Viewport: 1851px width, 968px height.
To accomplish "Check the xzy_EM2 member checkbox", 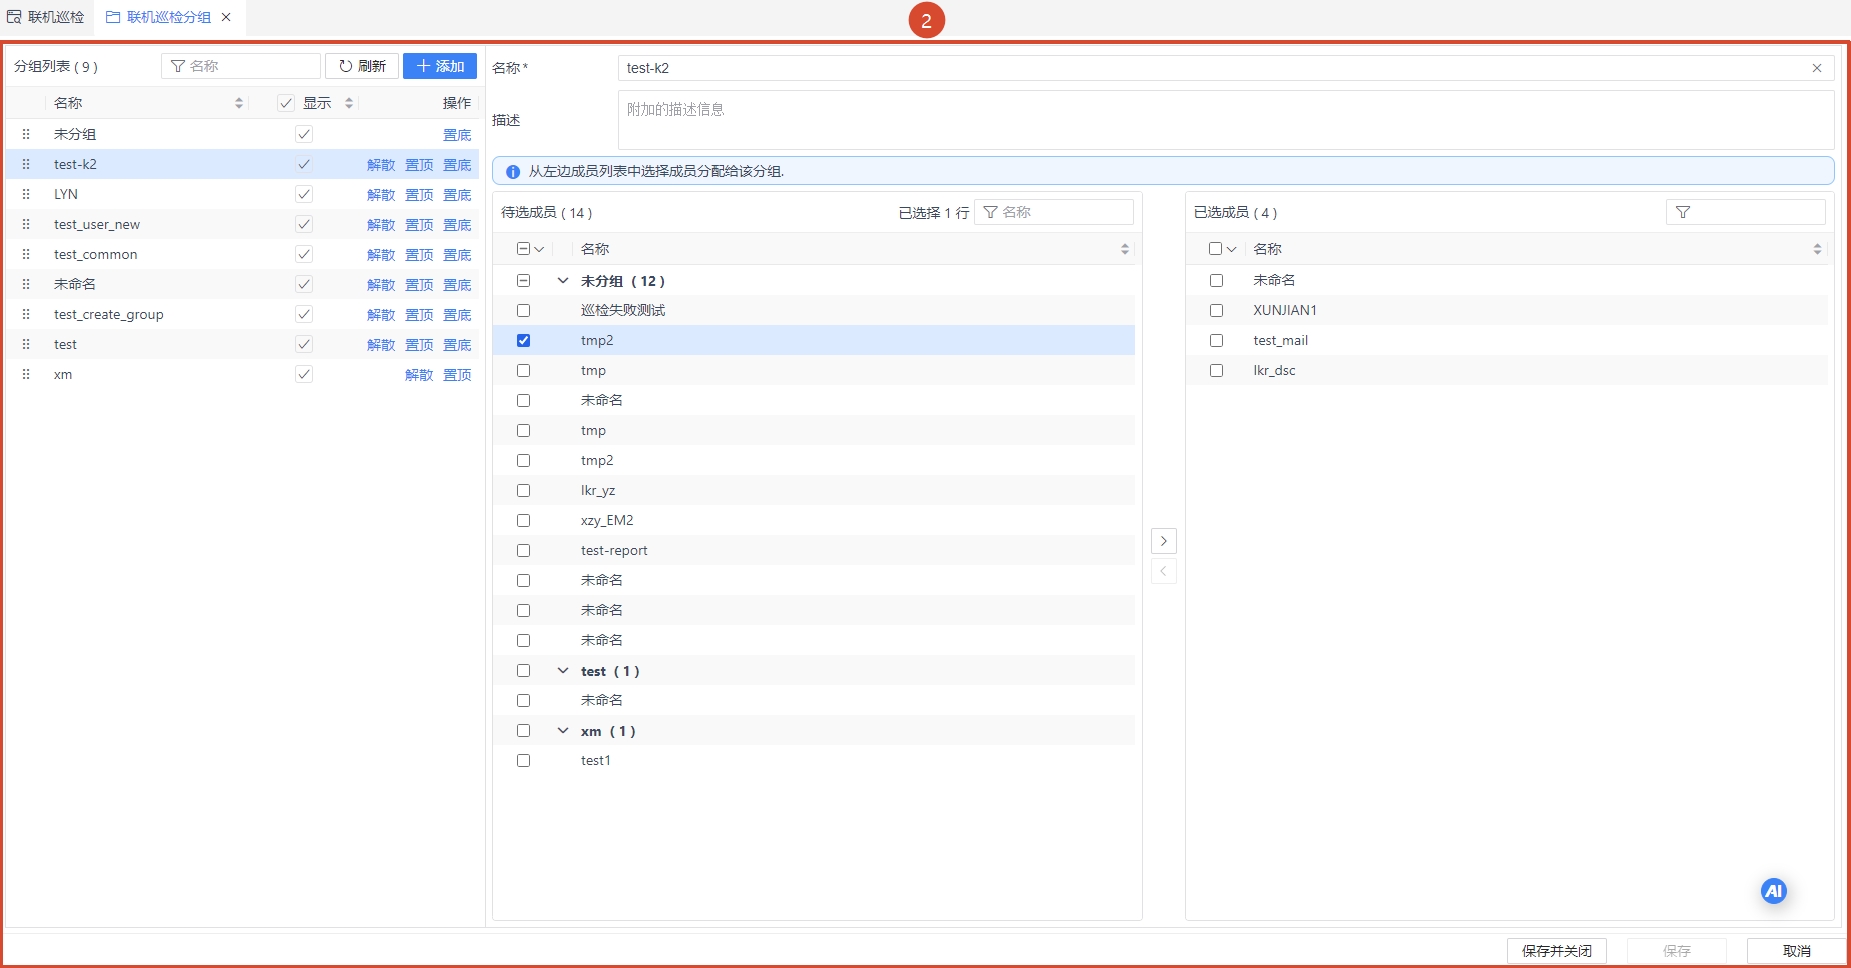I will click(x=523, y=520).
